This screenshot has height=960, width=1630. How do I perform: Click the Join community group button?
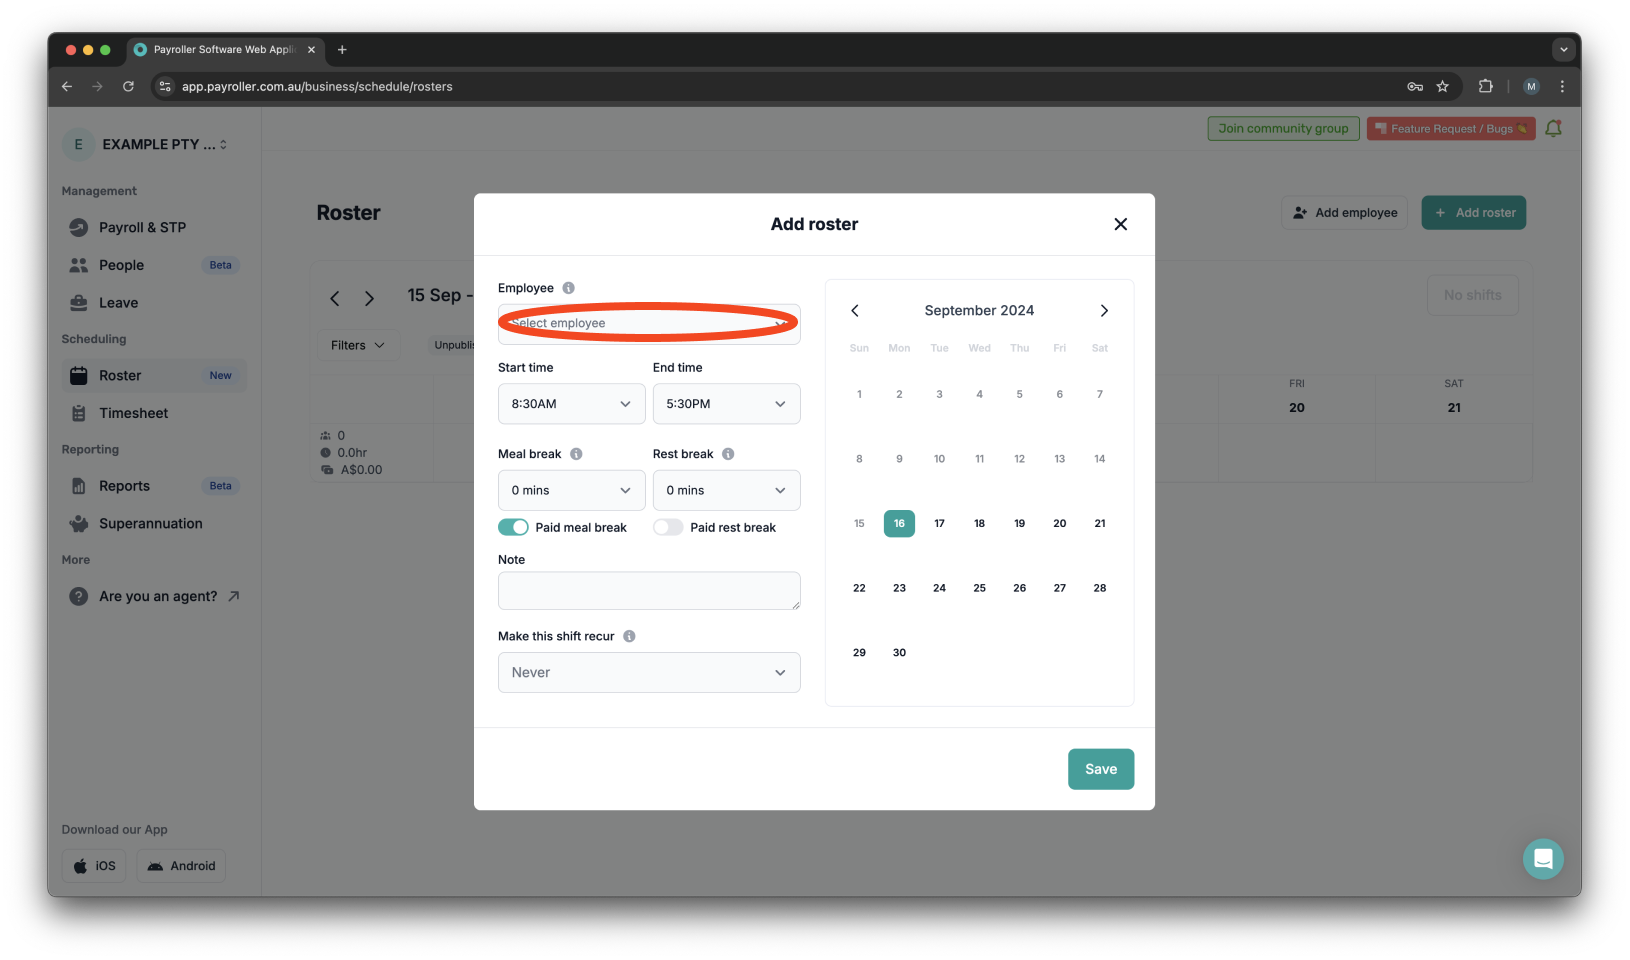(x=1283, y=128)
